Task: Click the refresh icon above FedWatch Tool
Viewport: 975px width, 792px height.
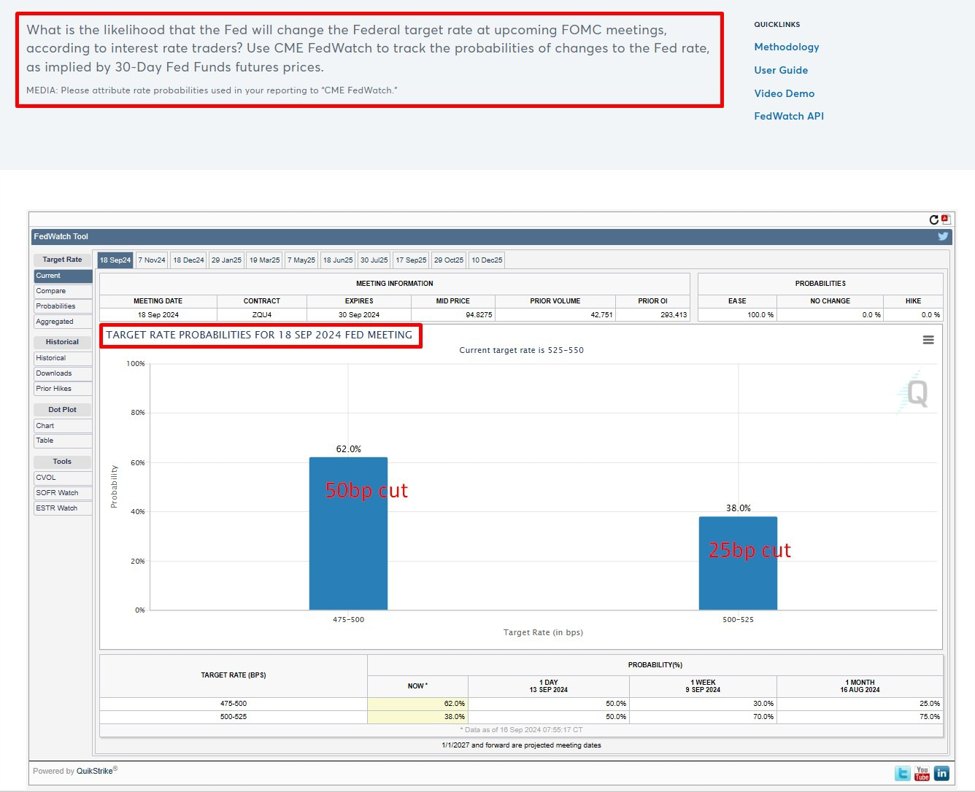Action: point(933,219)
